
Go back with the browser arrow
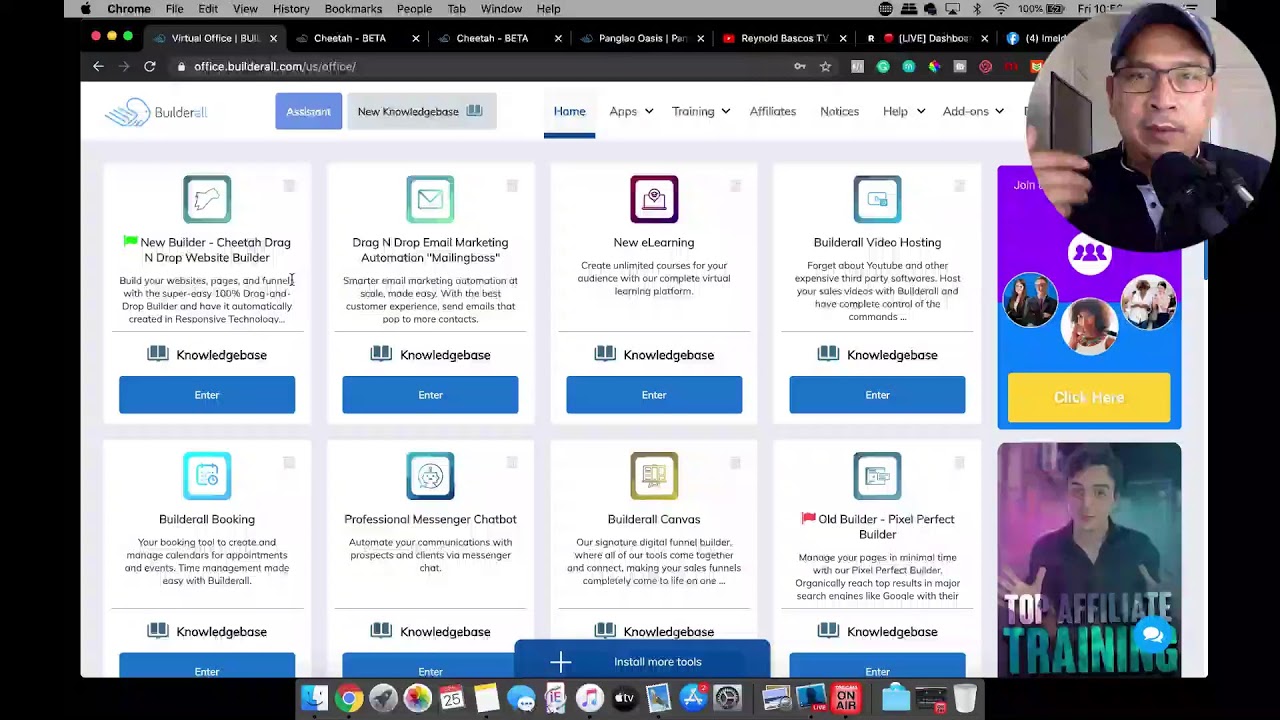(x=98, y=66)
